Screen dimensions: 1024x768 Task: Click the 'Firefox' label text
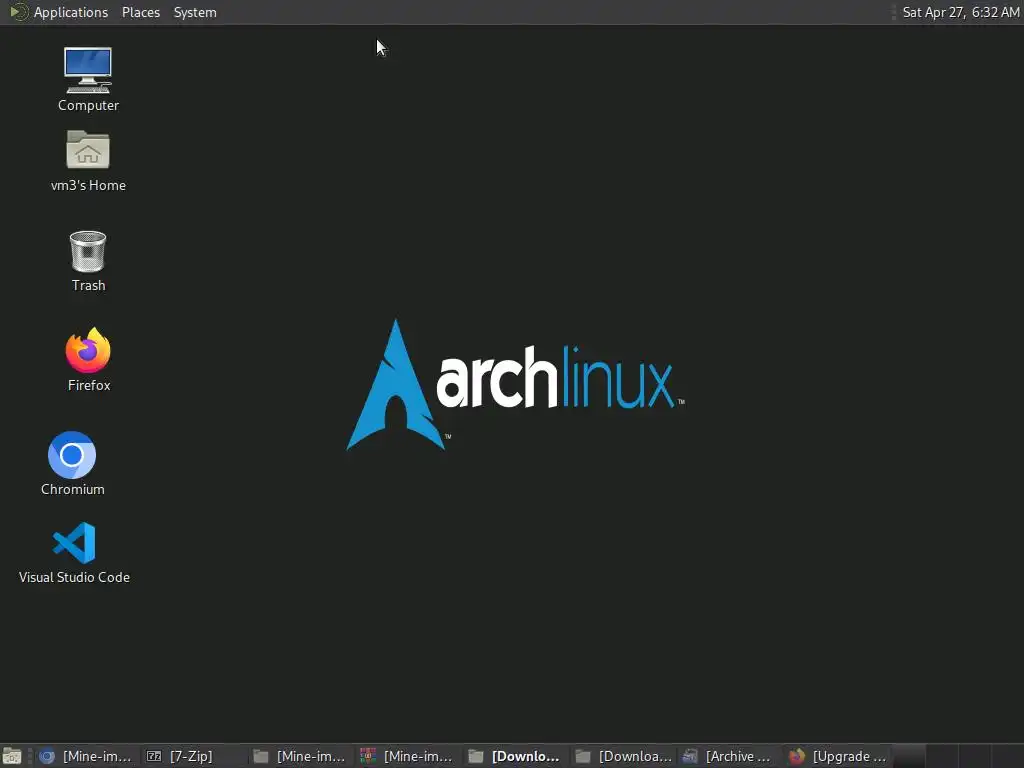pos(89,385)
